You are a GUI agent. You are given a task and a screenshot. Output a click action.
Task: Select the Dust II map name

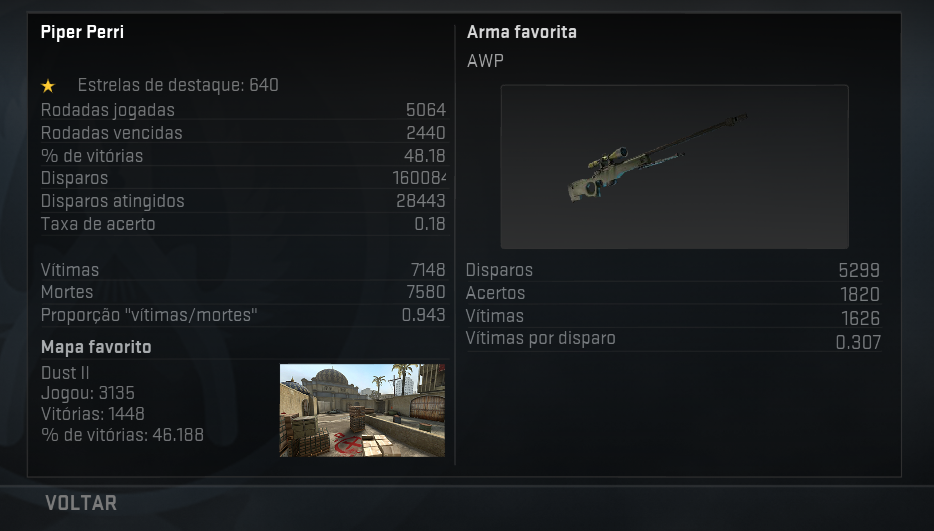pyautogui.click(x=65, y=373)
